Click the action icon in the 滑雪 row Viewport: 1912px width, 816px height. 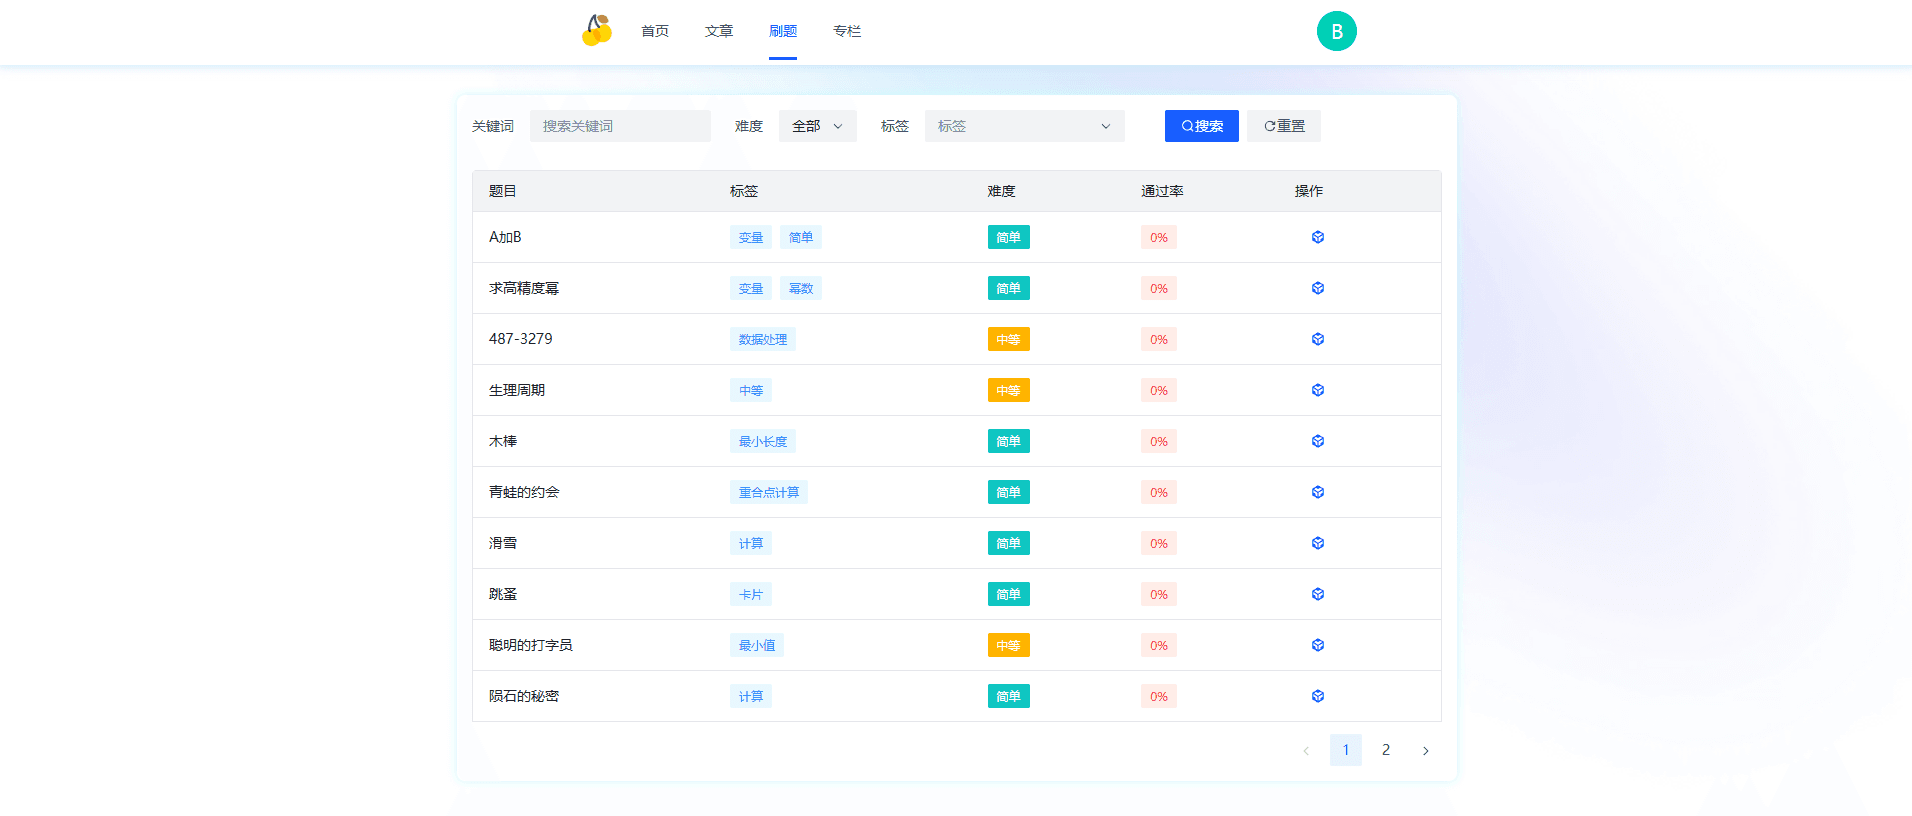click(1318, 543)
